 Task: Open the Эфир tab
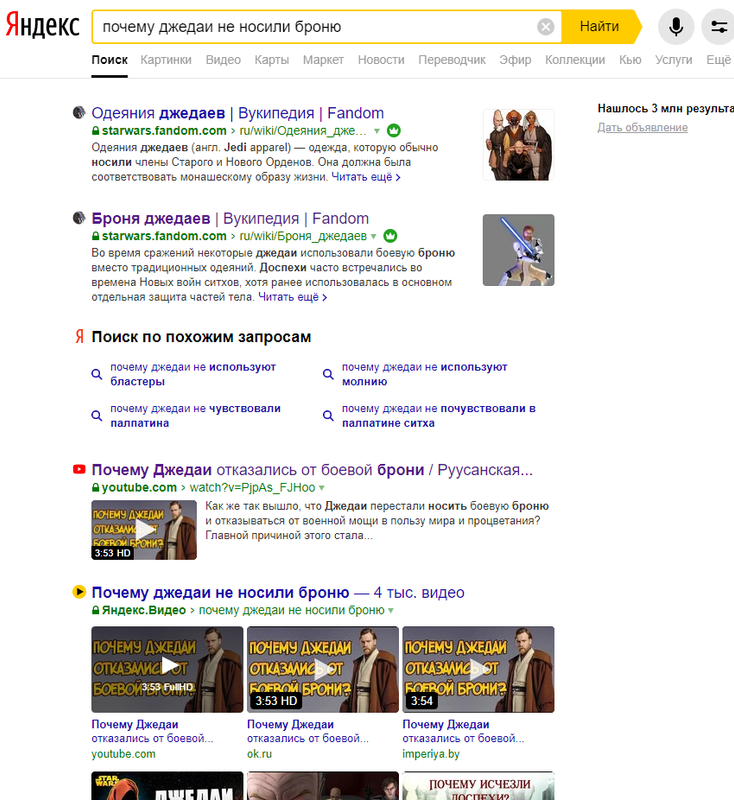[515, 60]
